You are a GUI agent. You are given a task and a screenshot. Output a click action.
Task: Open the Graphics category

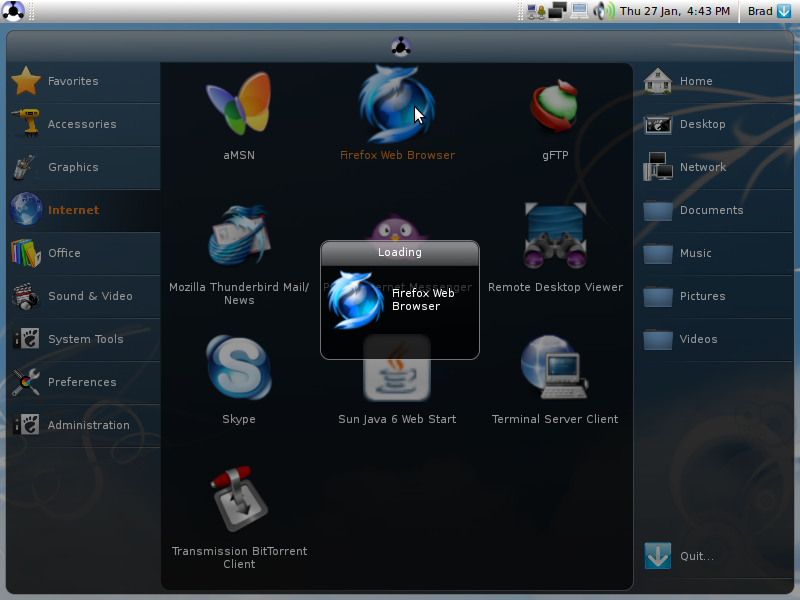[x=84, y=167]
